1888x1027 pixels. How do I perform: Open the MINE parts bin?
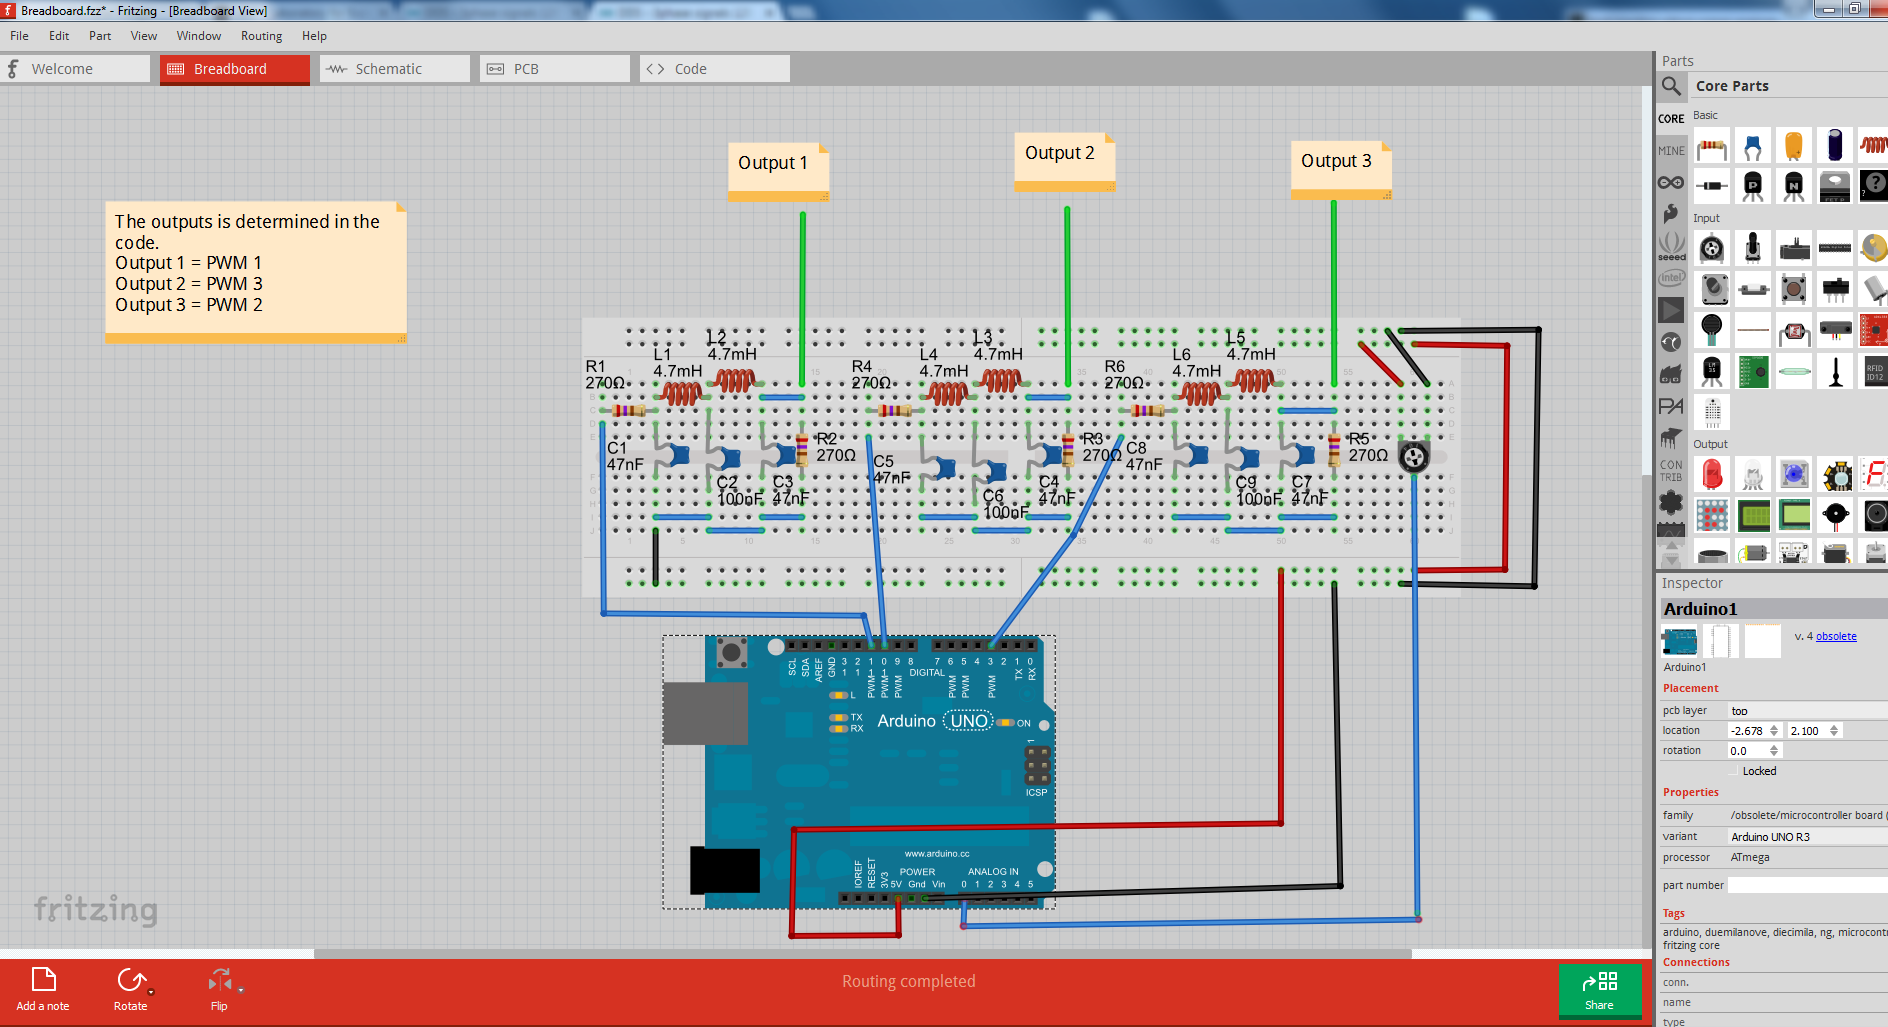[x=1671, y=150]
